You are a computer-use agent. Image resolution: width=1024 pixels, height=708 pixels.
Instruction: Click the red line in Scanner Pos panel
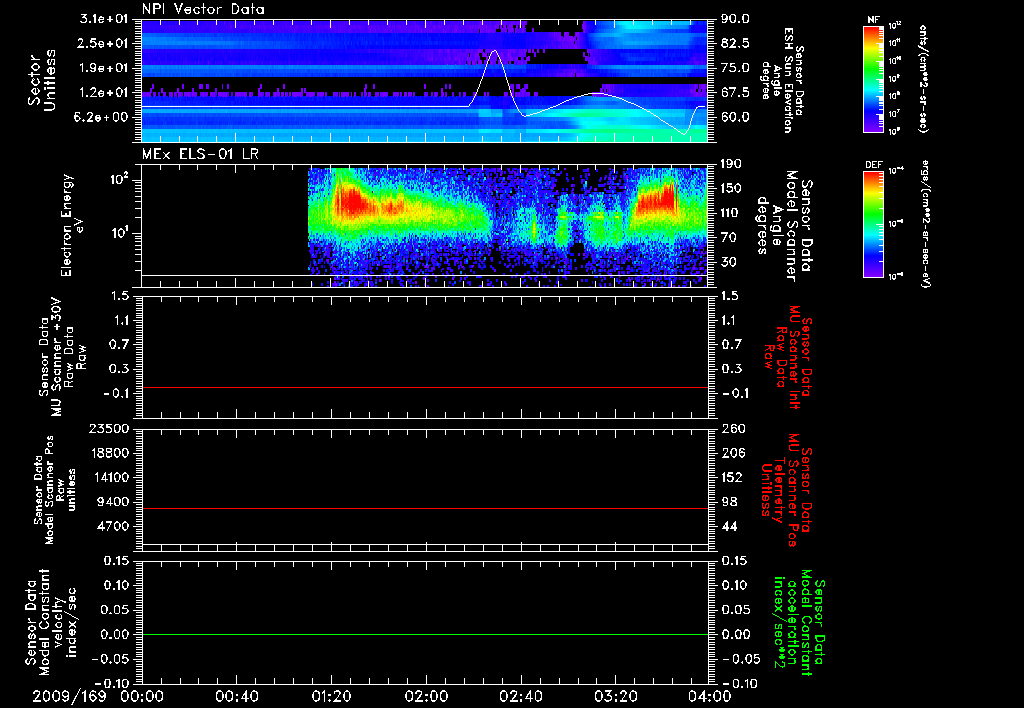pos(424,508)
